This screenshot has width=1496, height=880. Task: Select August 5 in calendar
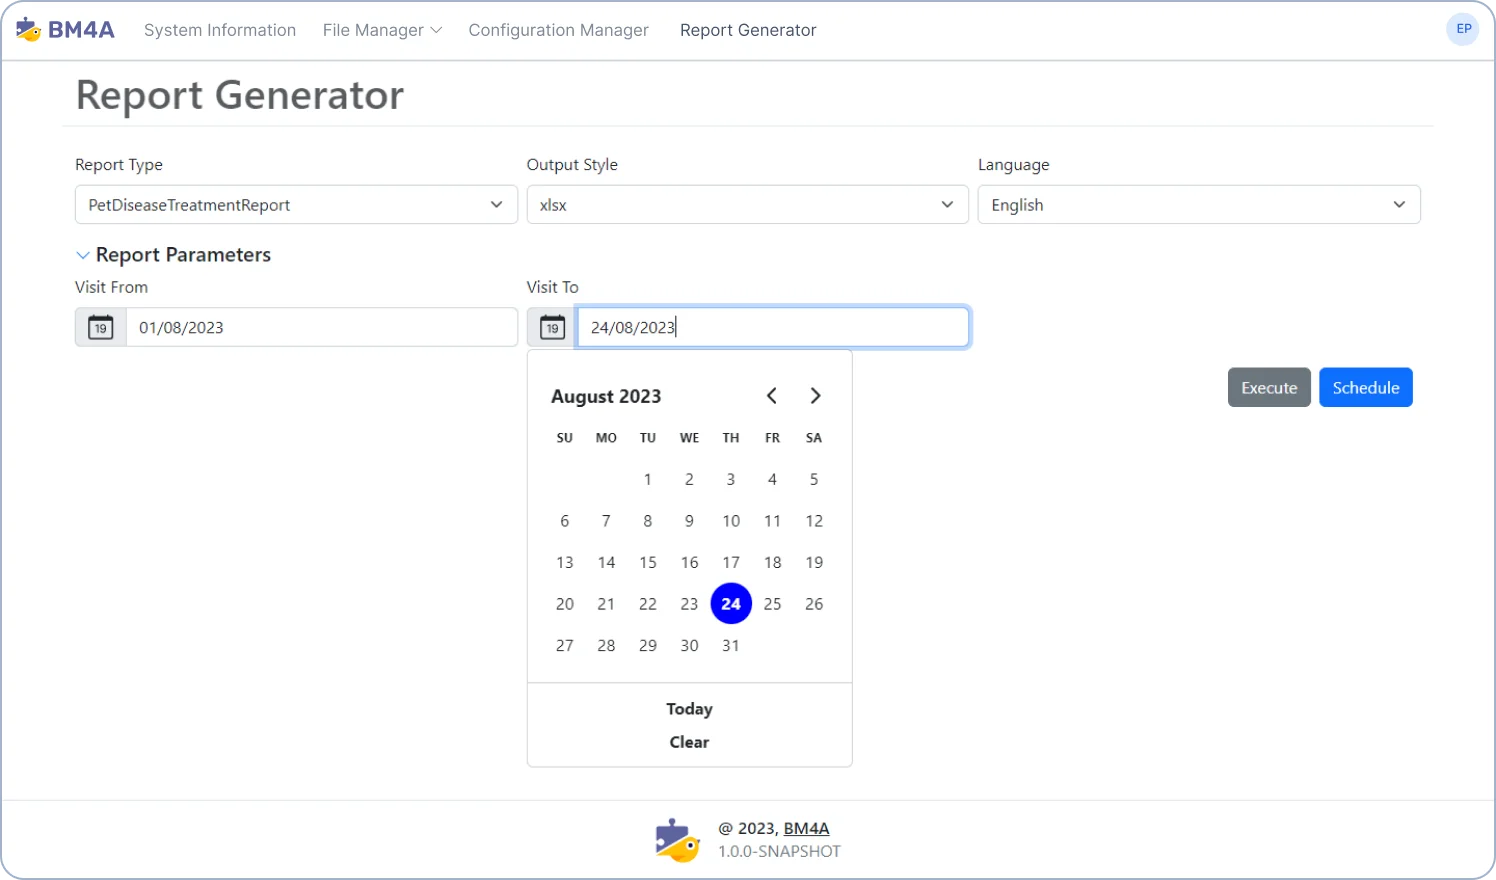coord(814,479)
